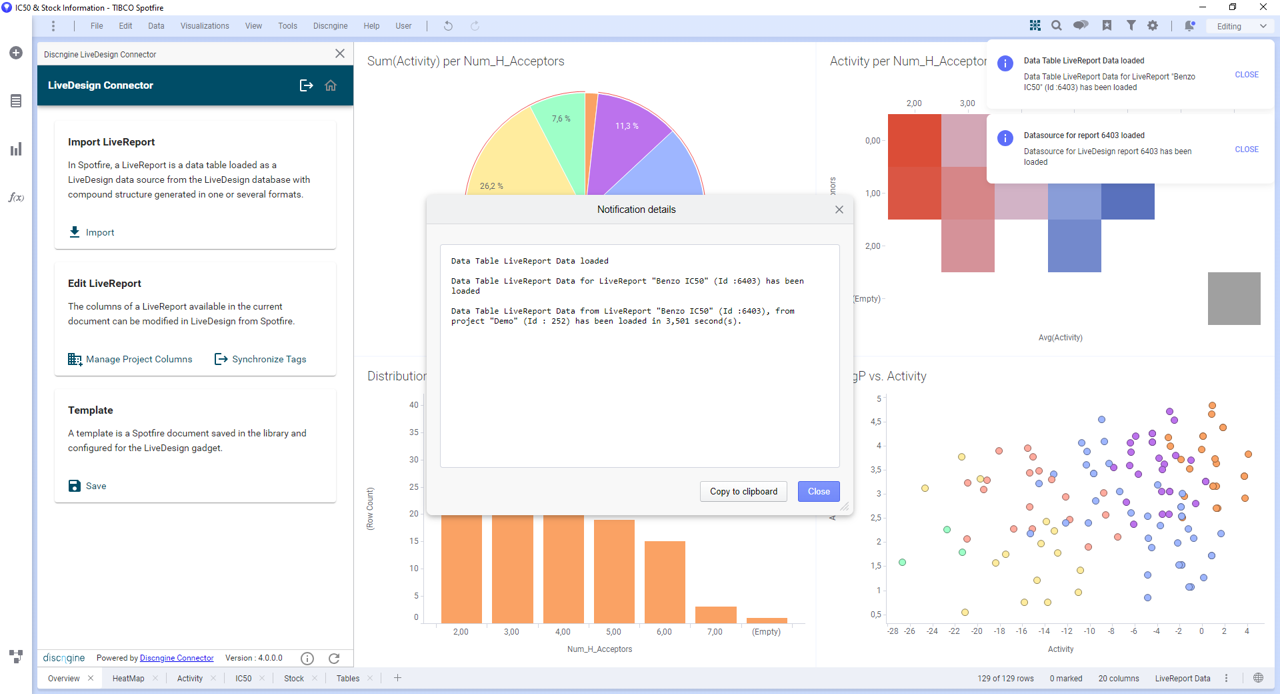The image size is (1280, 694).
Task: Open the data panel icon in left sidebar
Action: point(16,101)
